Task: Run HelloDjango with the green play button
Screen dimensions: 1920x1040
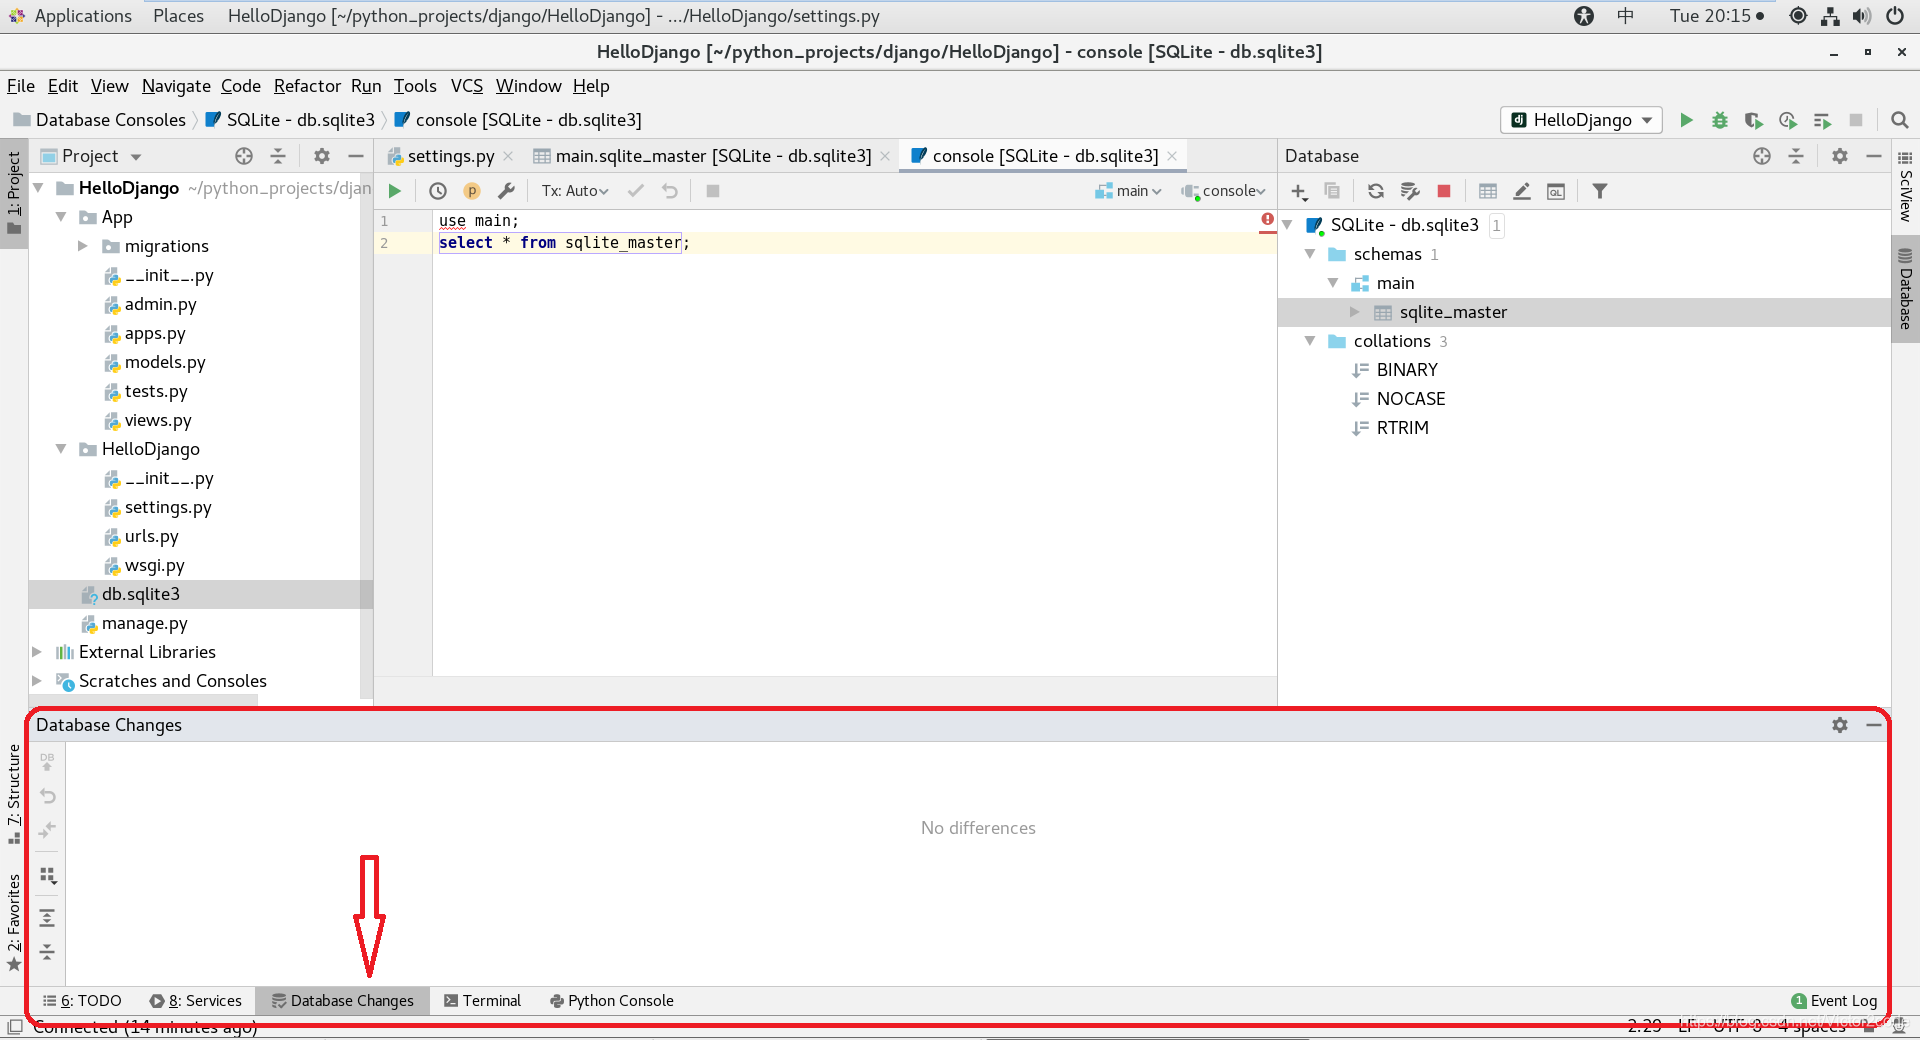Action: click(x=1686, y=120)
